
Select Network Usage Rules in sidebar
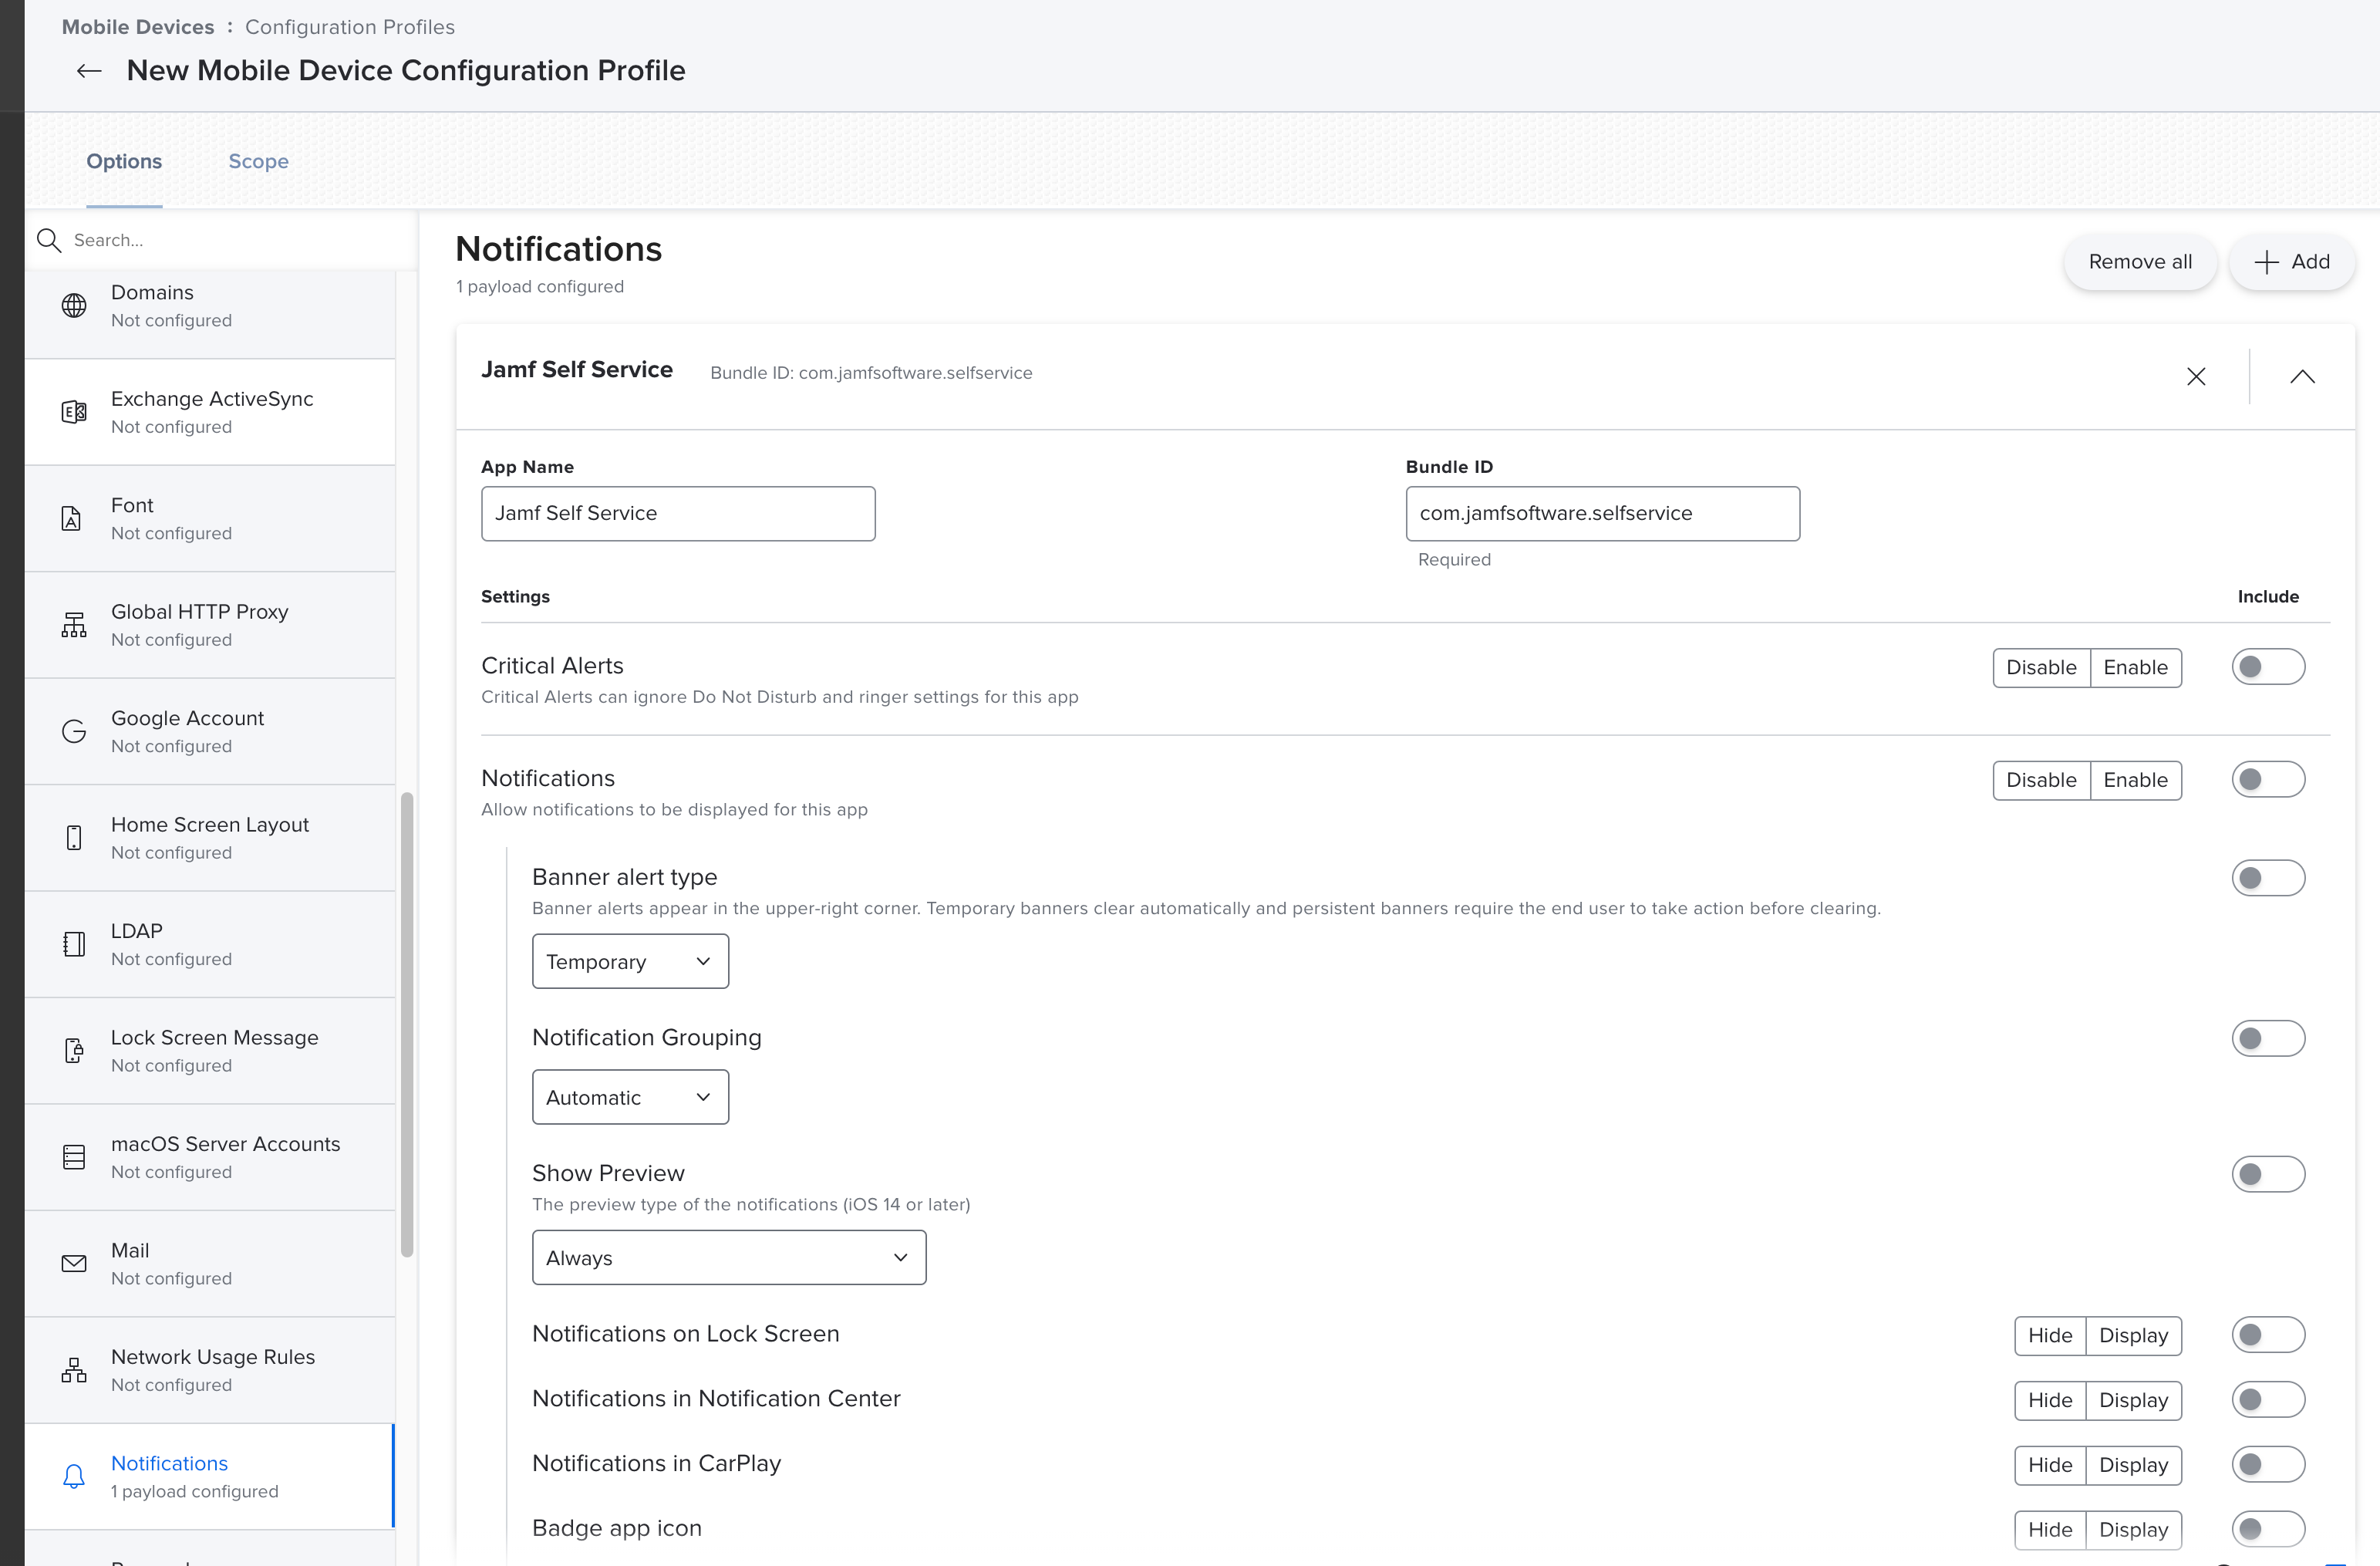point(210,1370)
